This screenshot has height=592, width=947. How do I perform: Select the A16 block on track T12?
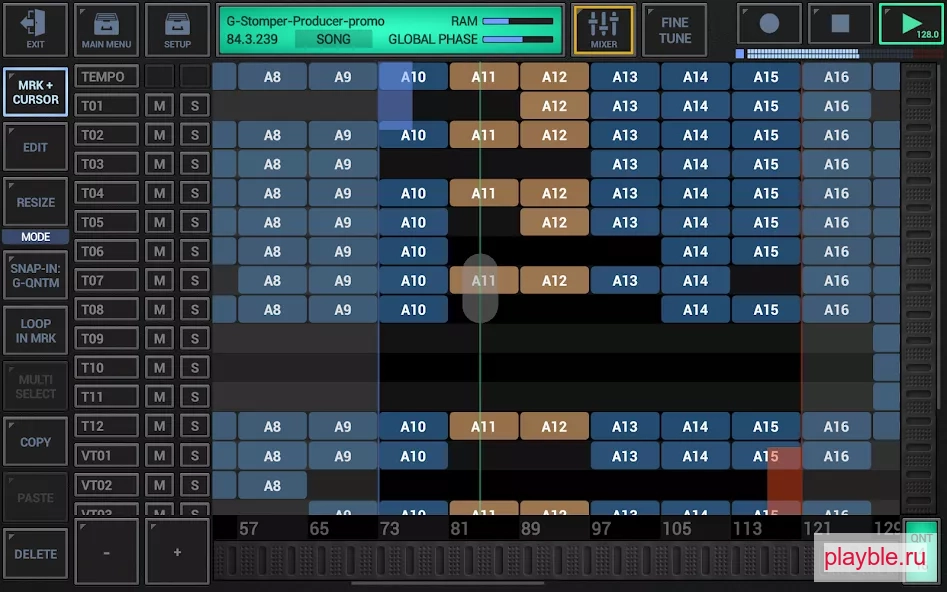(x=836, y=426)
